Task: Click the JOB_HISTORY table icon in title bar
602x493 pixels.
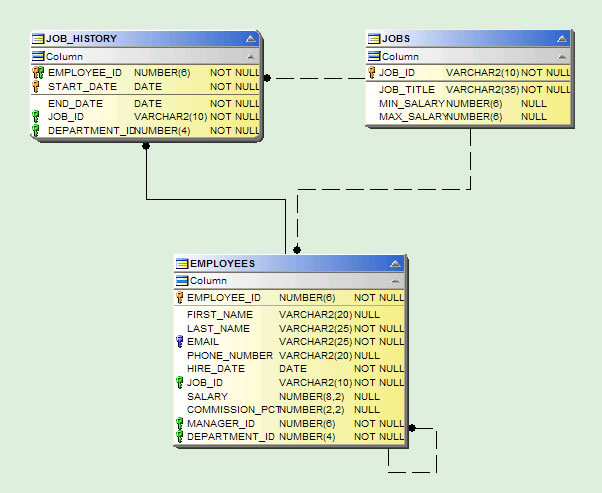Action: 38,39
